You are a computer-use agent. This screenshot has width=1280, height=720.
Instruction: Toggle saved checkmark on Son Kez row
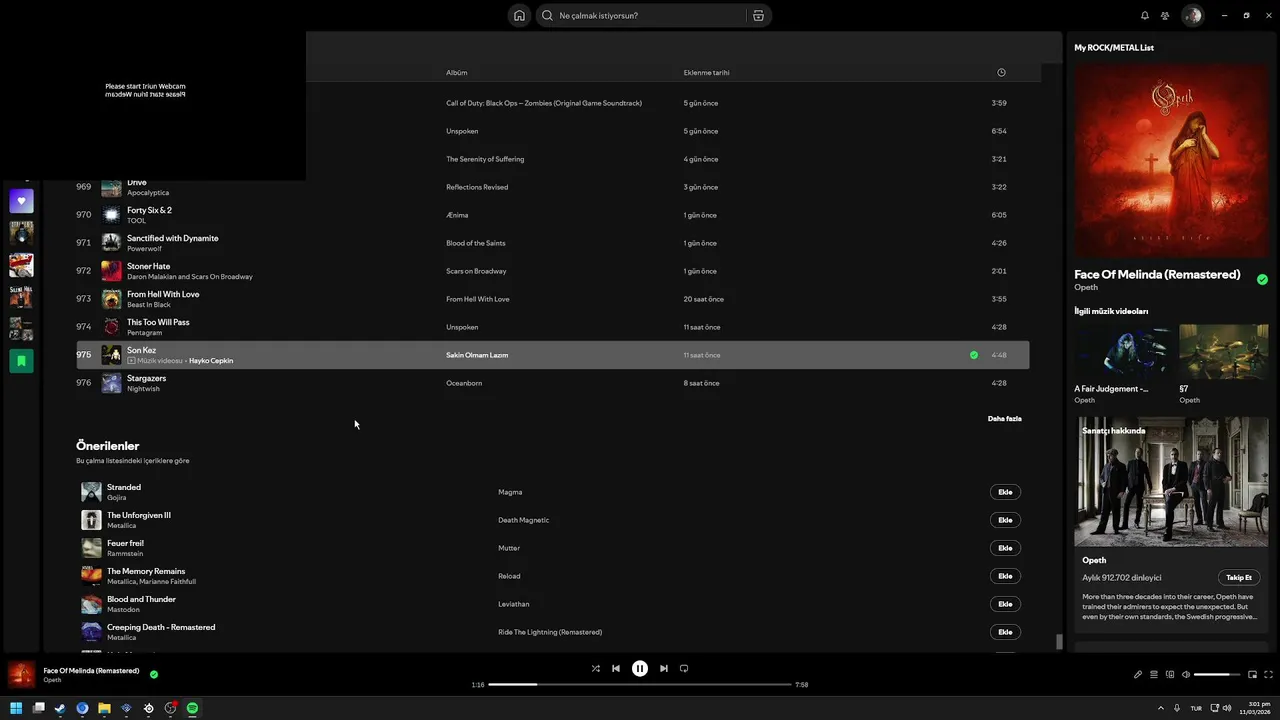tap(974, 355)
